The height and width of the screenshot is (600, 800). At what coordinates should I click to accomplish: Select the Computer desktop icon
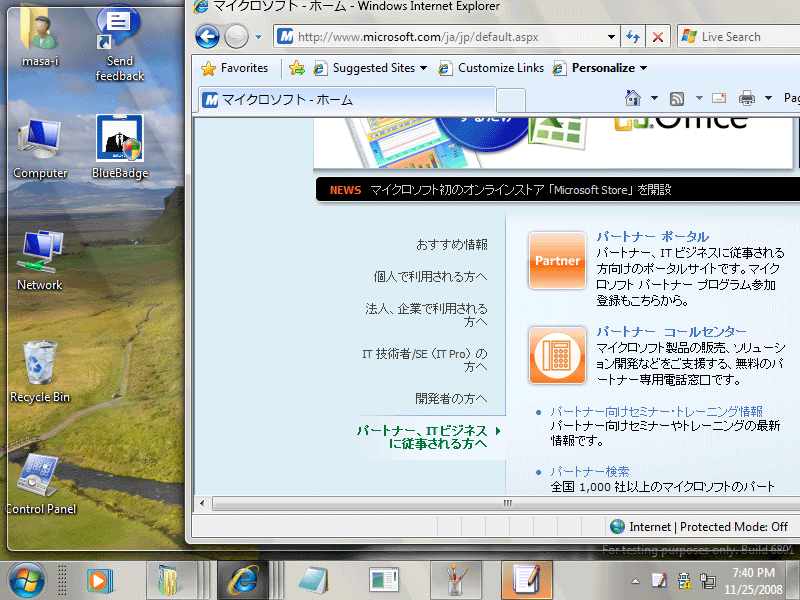point(40,148)
